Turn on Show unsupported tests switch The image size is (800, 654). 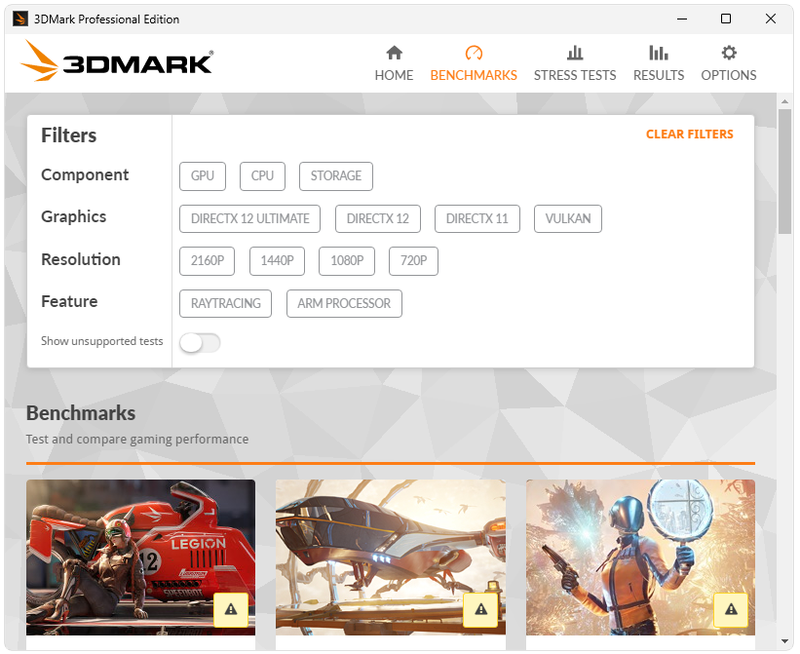click(x=200, y=343)
